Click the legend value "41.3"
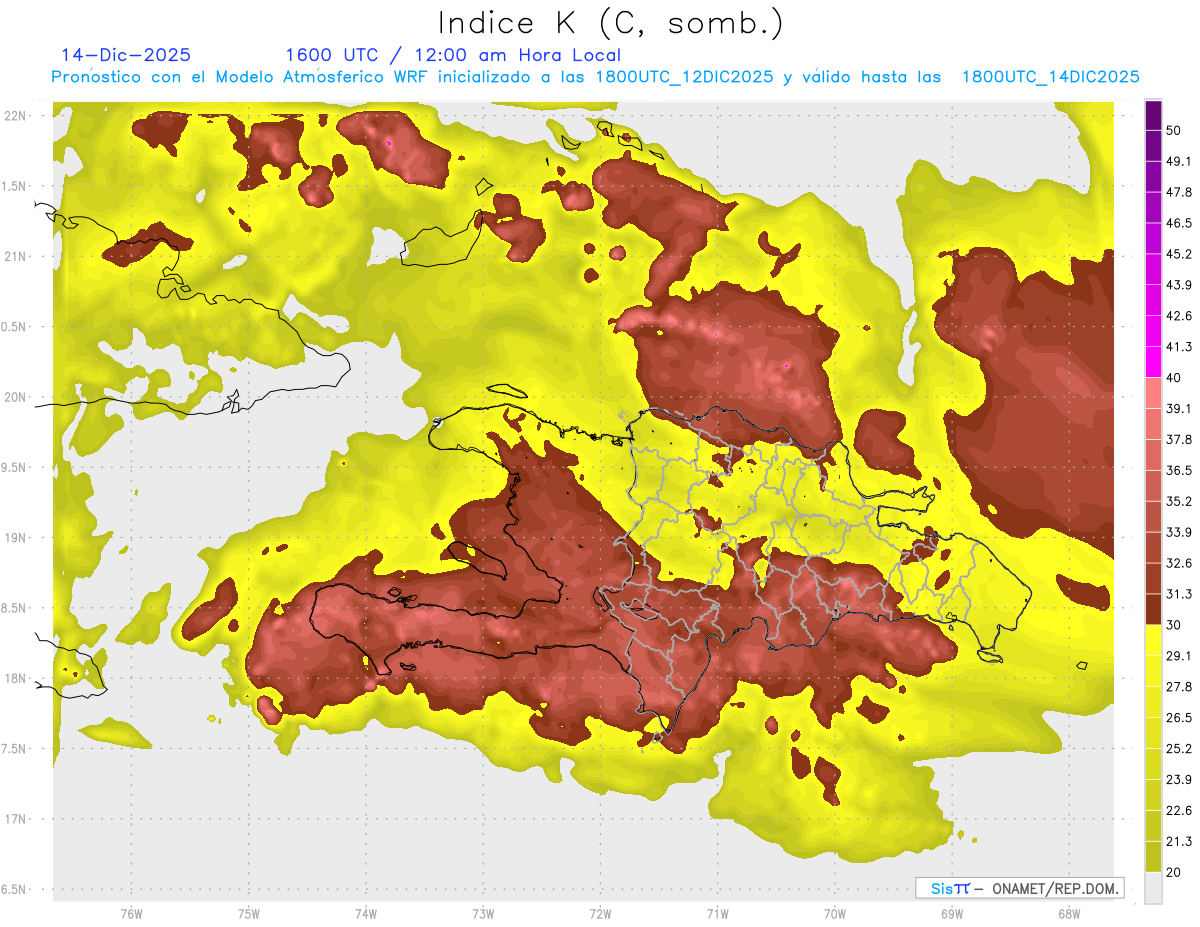This screenshot has height=927, width=1200. (x=1178, y=347)
